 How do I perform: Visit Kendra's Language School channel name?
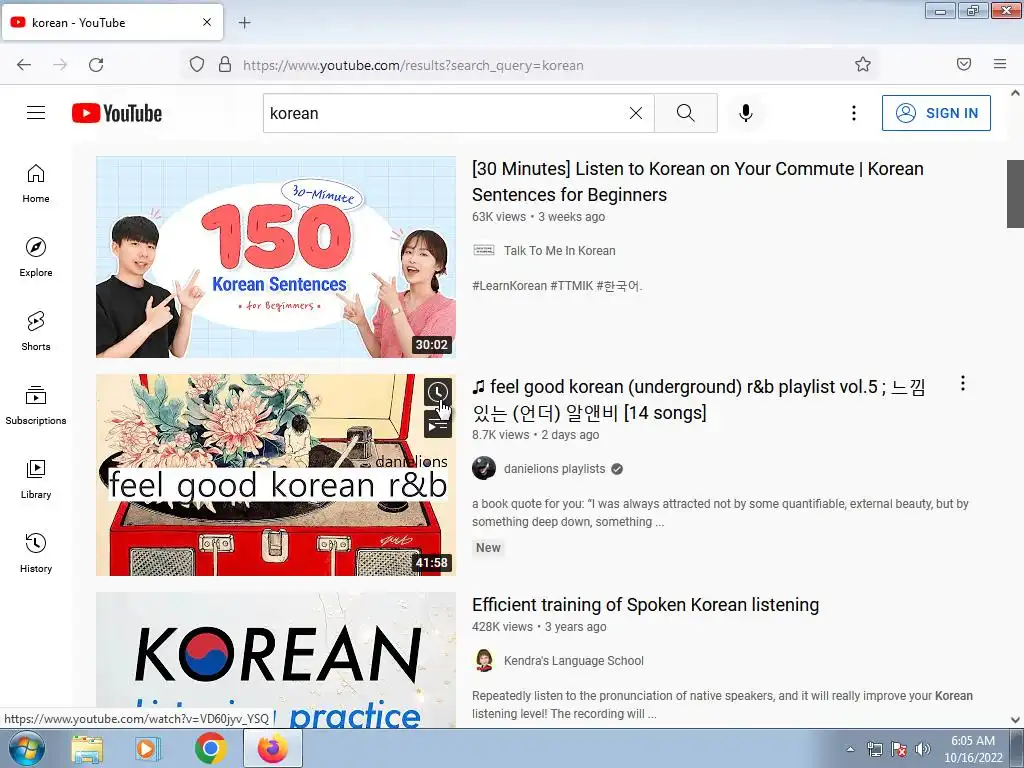coord(573,661)
